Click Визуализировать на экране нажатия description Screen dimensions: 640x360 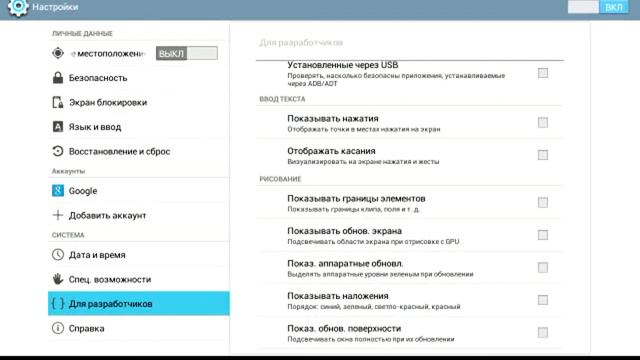click(x=363, y=162)
